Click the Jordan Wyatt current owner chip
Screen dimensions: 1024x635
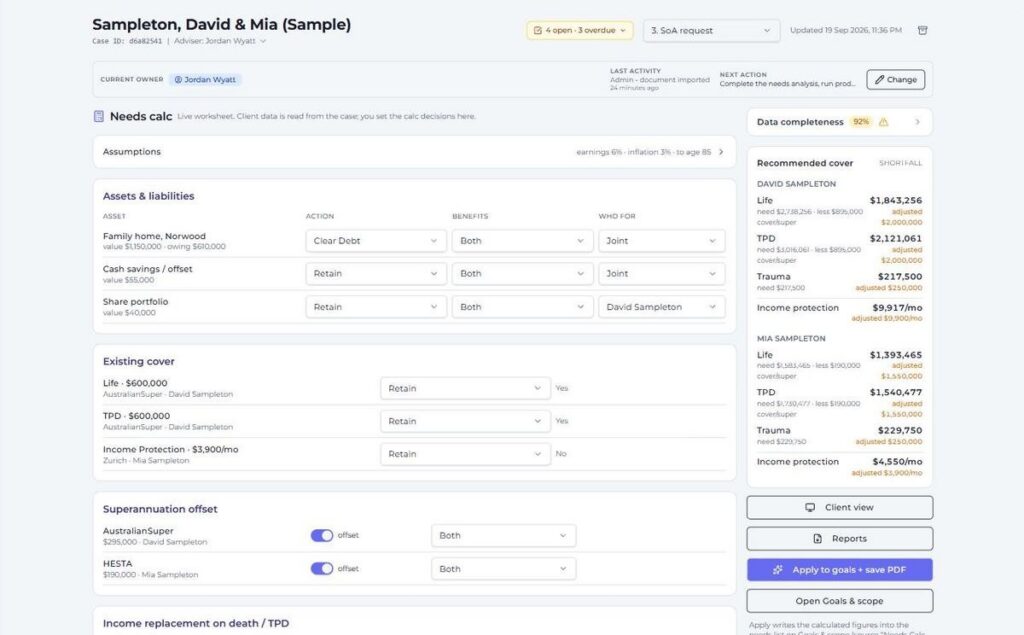(x=205, y=80)
